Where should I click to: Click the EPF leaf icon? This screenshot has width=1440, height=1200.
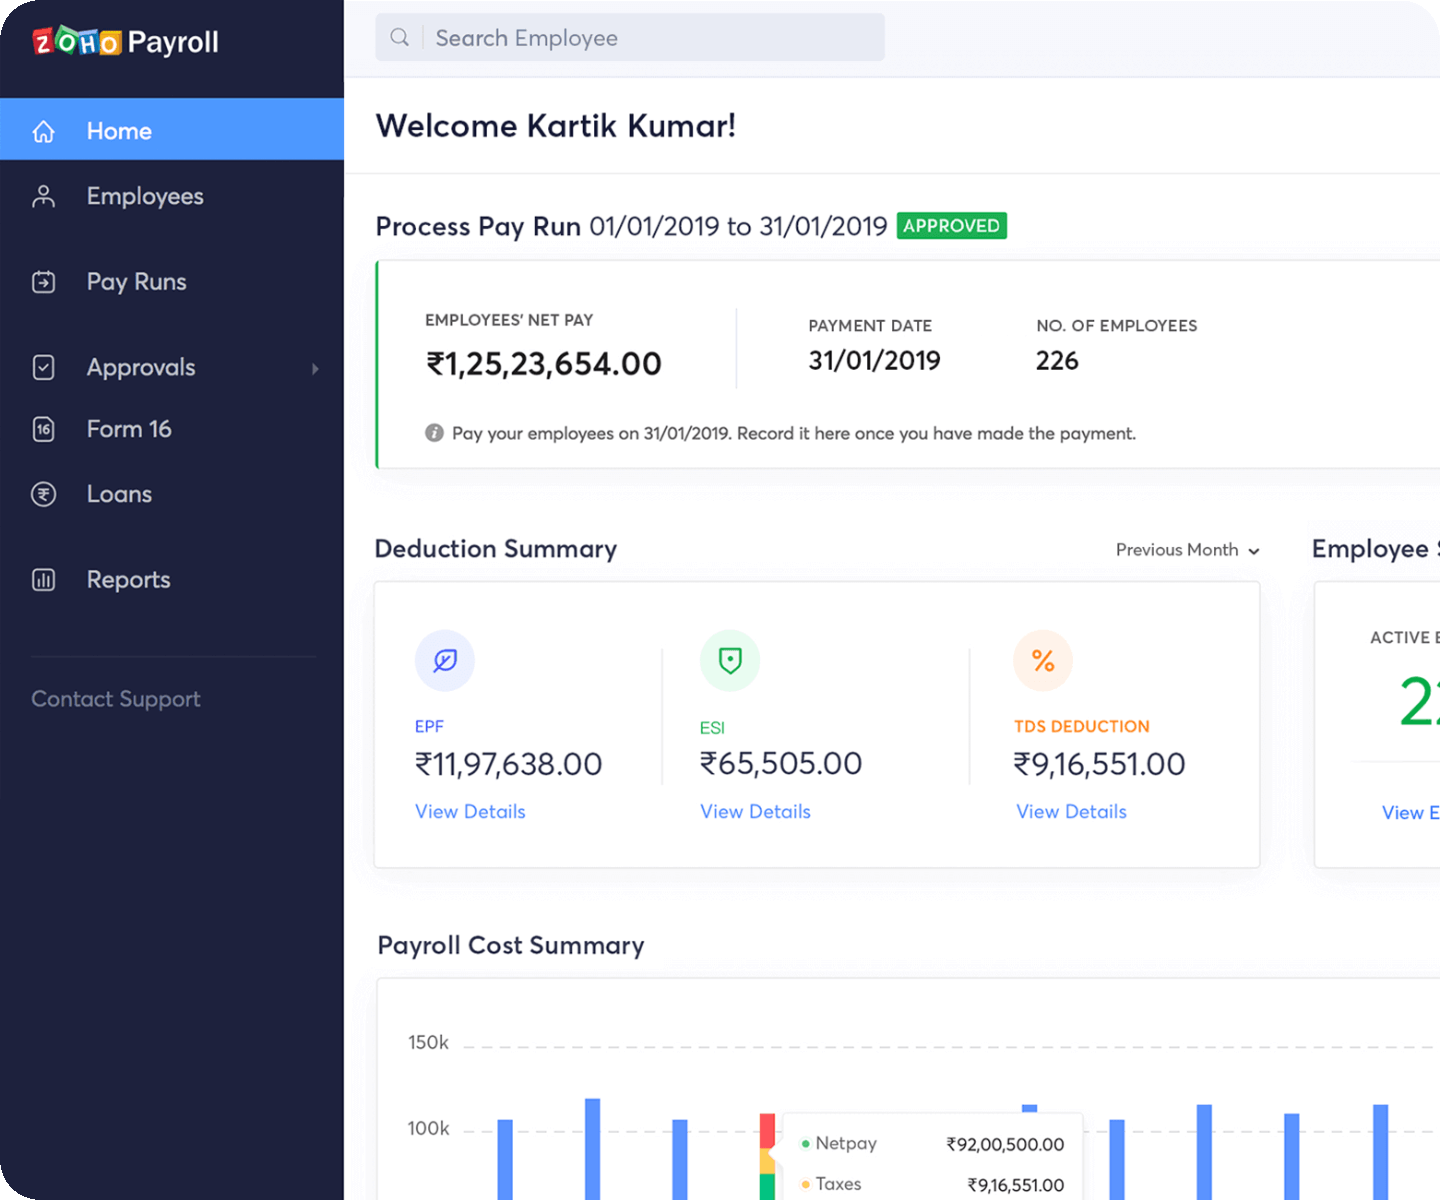pyautogui.click(x=445, y=660)
